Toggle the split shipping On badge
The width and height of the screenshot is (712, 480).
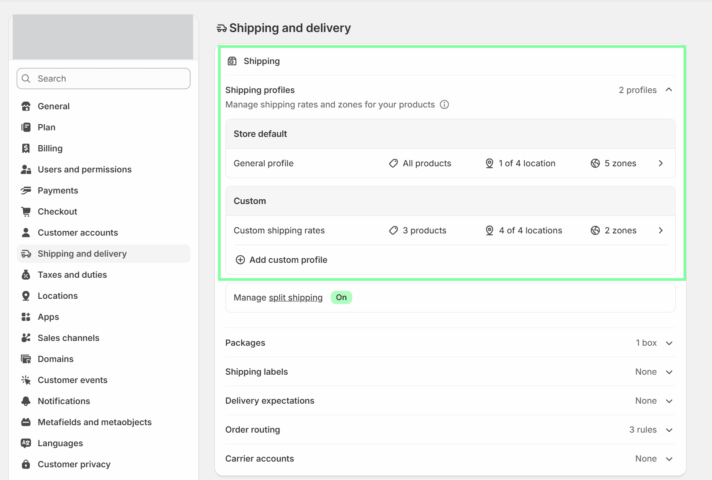click(341, 297)
